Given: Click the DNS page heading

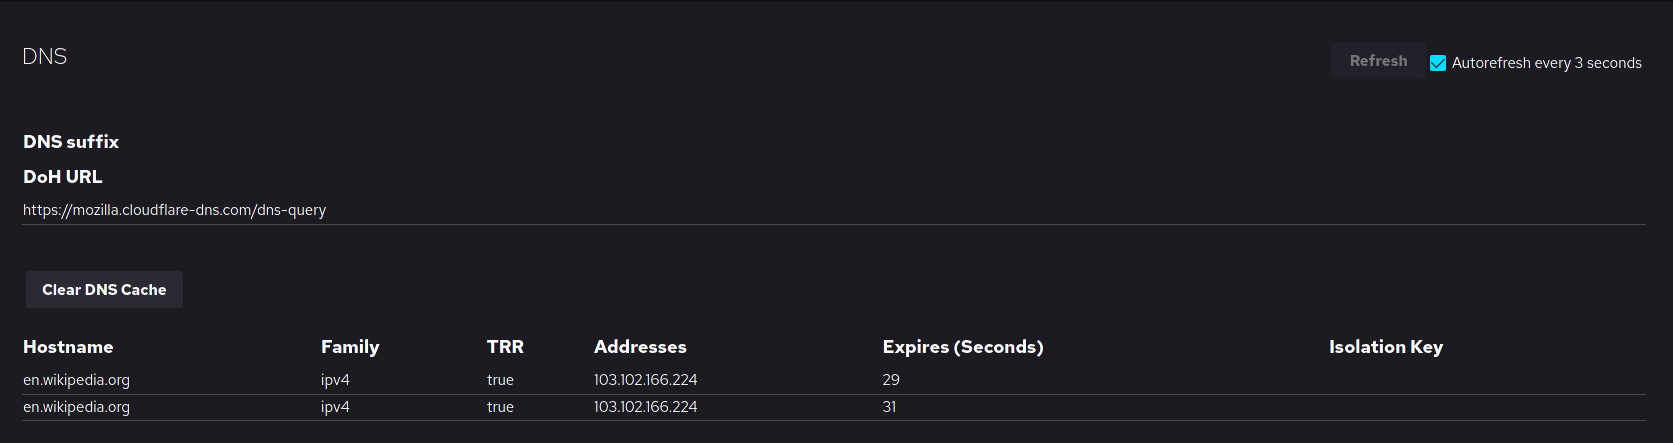Looking at the screenshot, I should point(45,57).
